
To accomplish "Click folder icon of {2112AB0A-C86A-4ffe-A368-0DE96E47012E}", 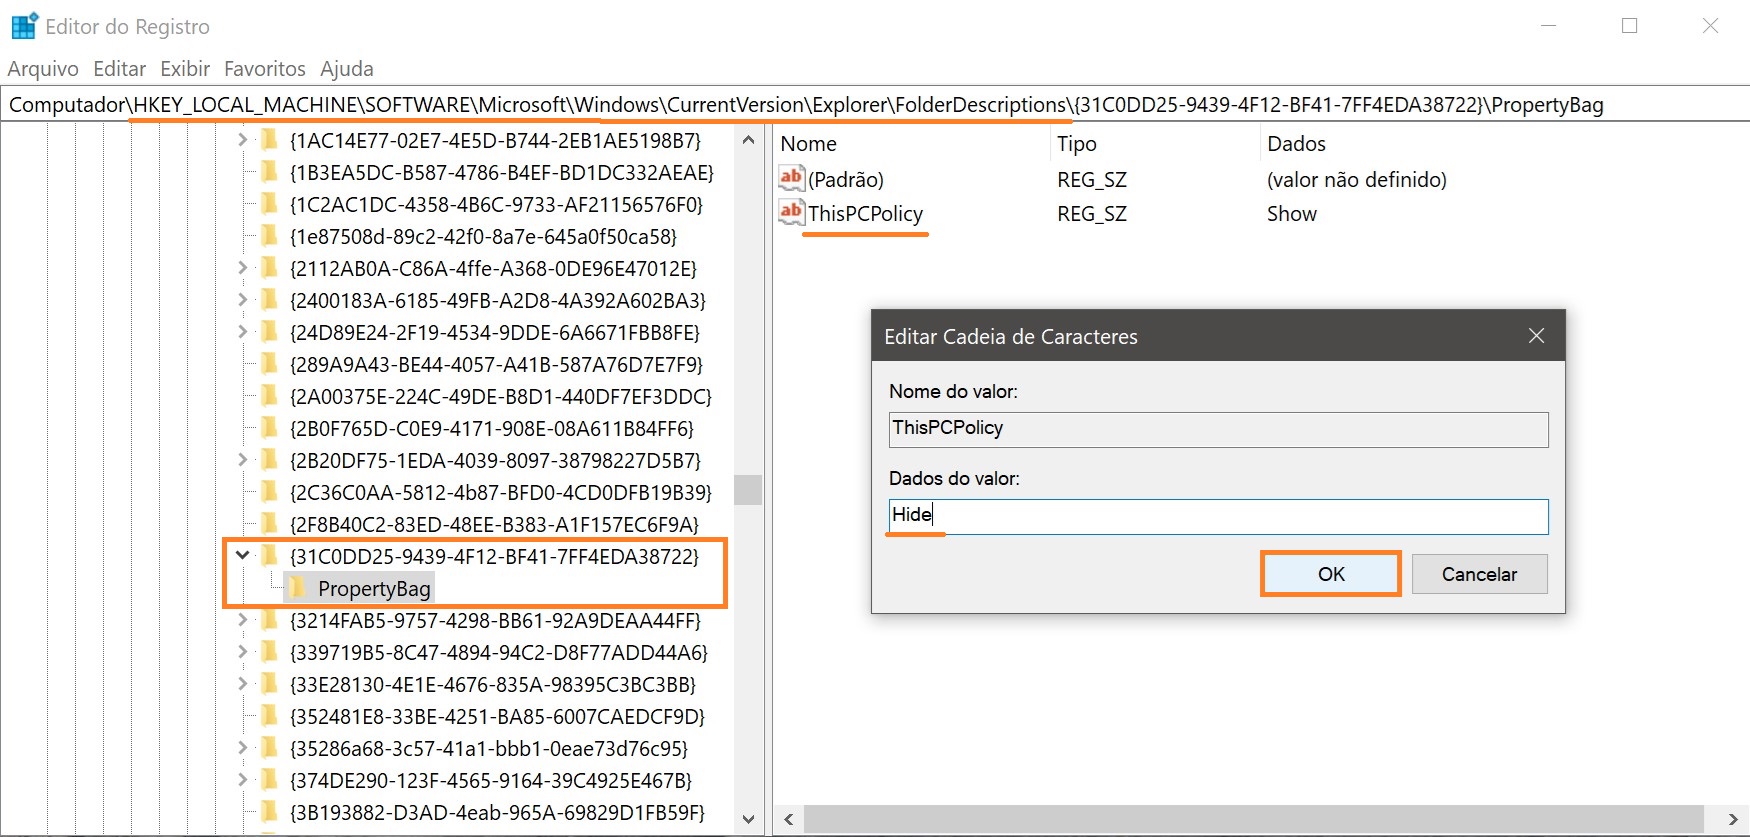I will [270, 268].
